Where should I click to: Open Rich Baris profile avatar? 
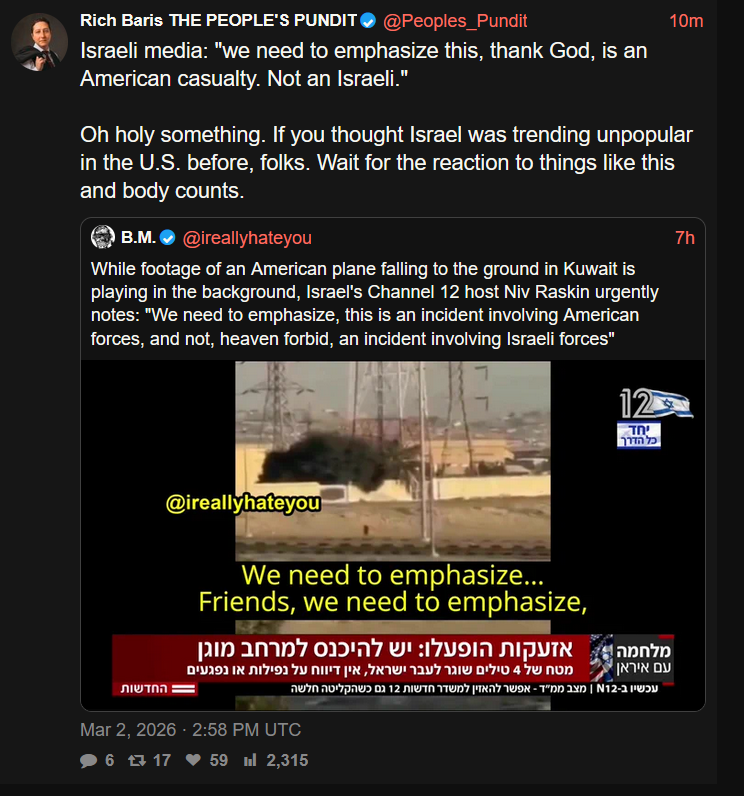point(40,42)
